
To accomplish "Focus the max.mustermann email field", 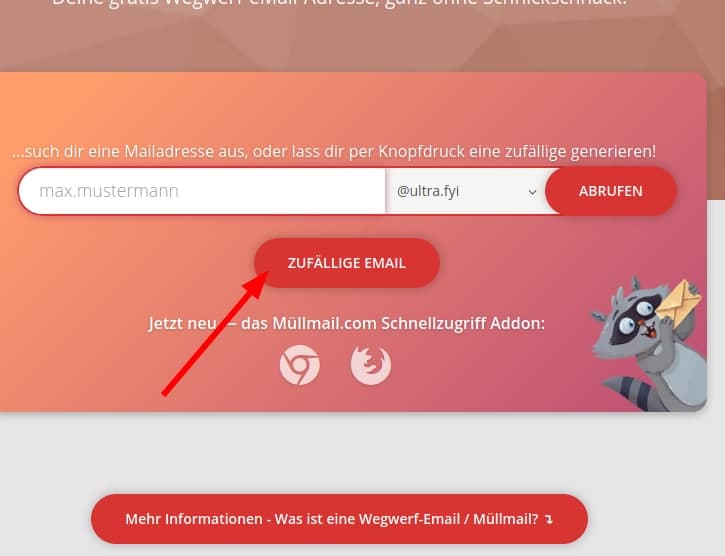I will (202, 191).
